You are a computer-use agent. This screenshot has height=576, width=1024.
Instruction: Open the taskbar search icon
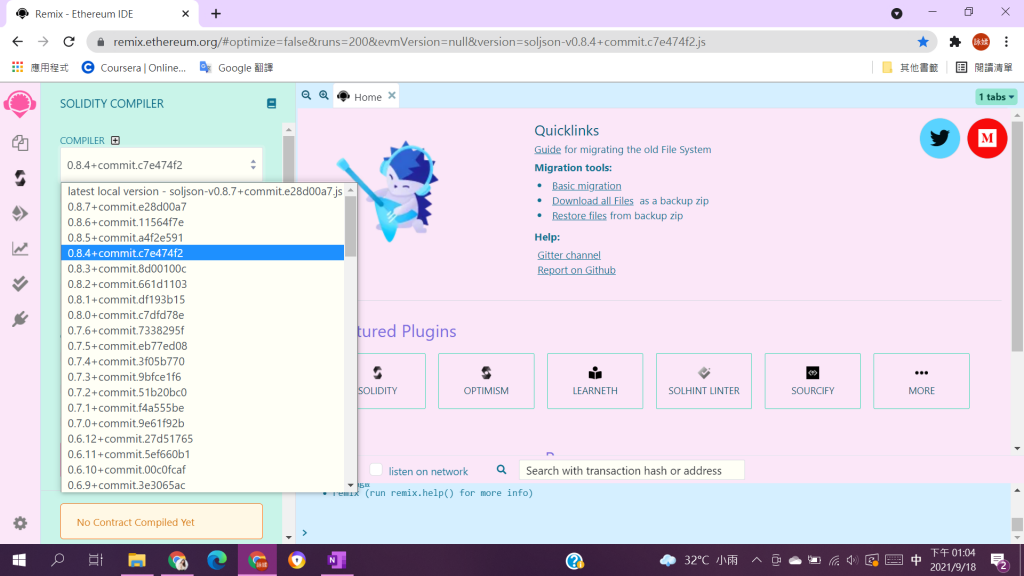(57, 560)
